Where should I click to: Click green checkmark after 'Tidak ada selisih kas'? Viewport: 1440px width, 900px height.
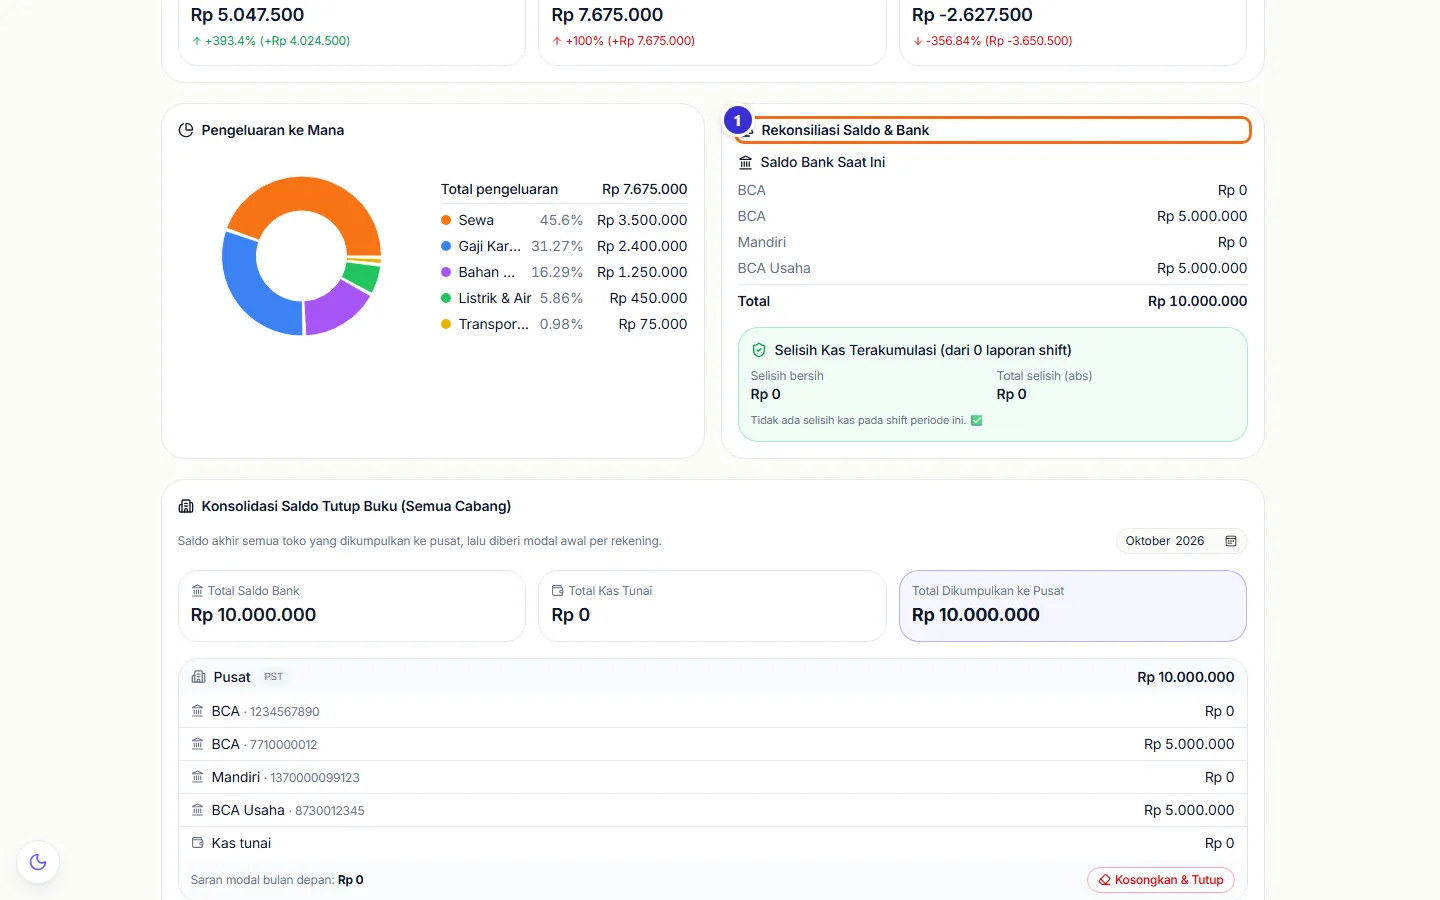coord(977,420)
